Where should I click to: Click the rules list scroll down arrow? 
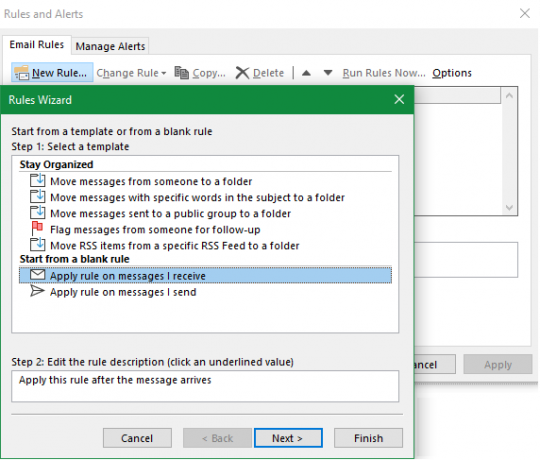click(509, 207)
